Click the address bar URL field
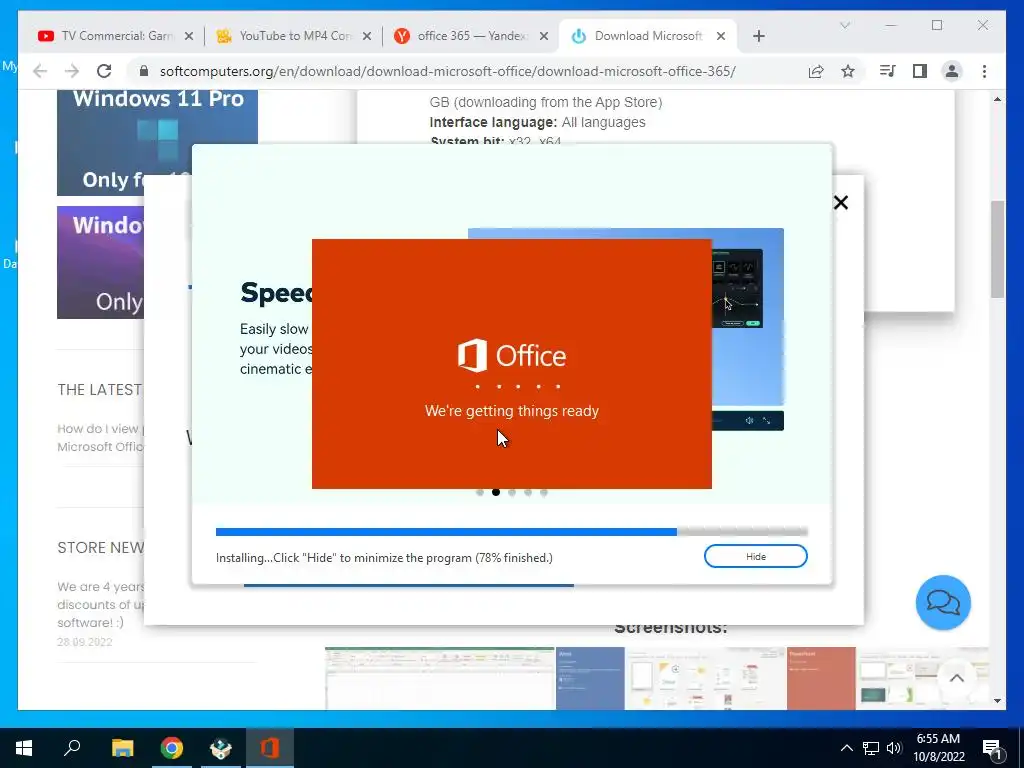This screenshot has width=1024, height=768. point(447,71)
